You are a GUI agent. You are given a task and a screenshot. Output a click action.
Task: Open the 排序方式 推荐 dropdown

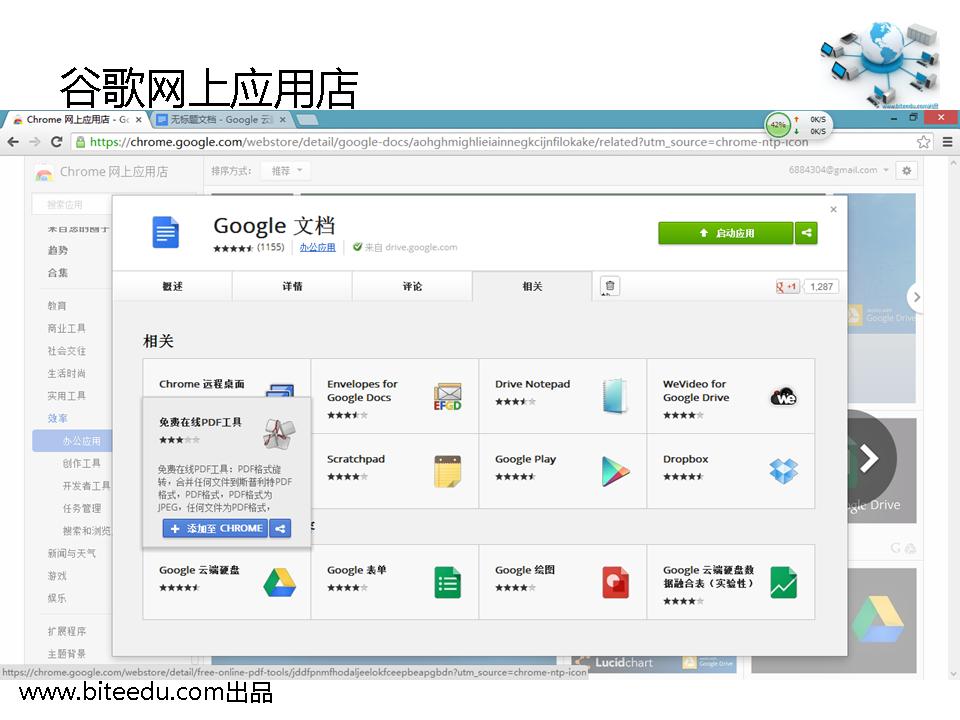point(287,171)
